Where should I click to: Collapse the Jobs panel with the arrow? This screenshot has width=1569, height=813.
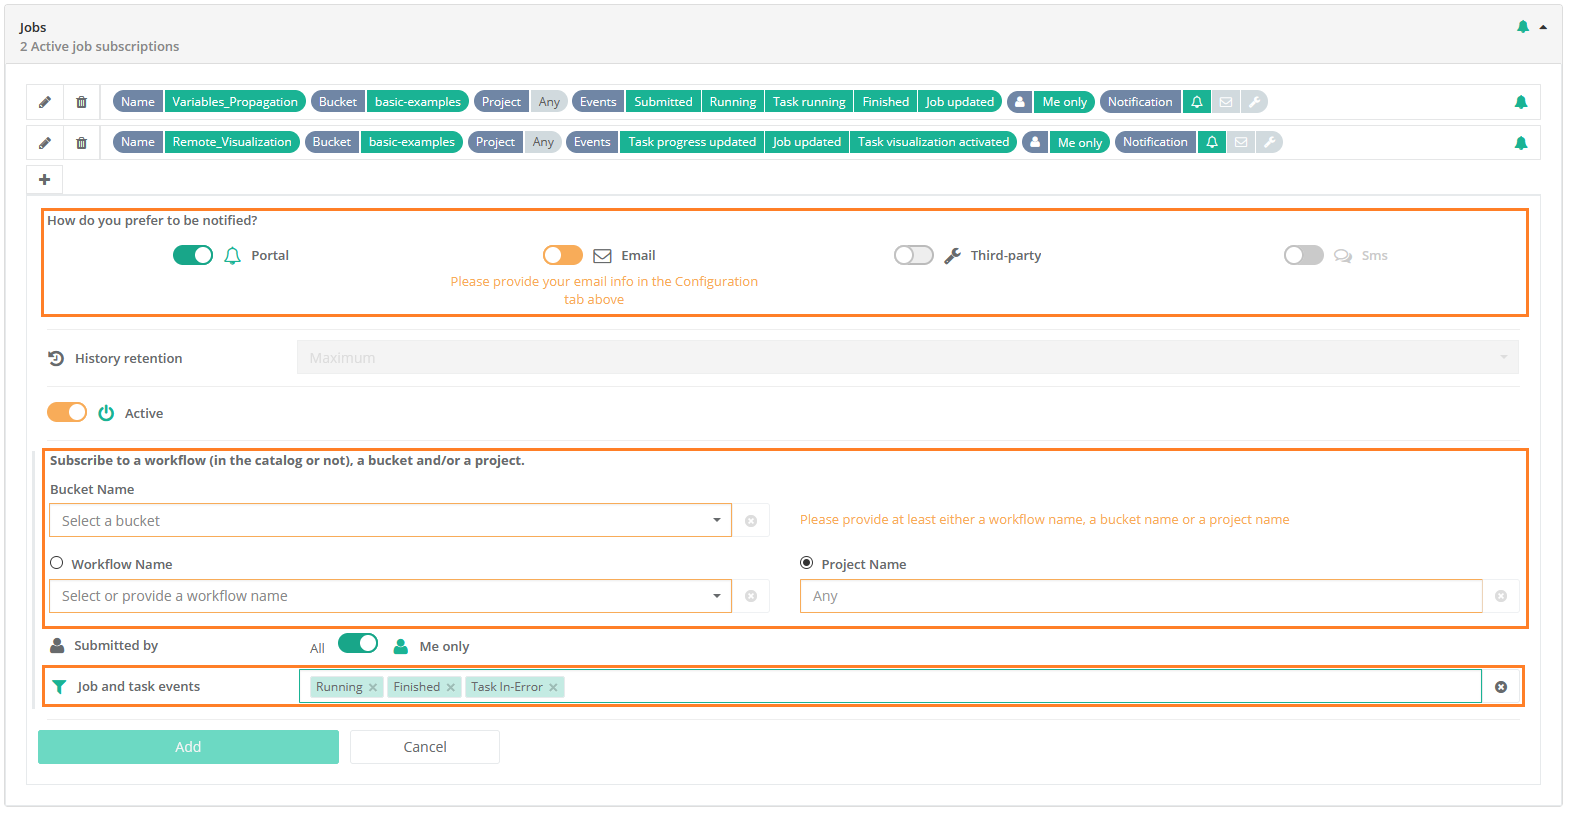1543,27
